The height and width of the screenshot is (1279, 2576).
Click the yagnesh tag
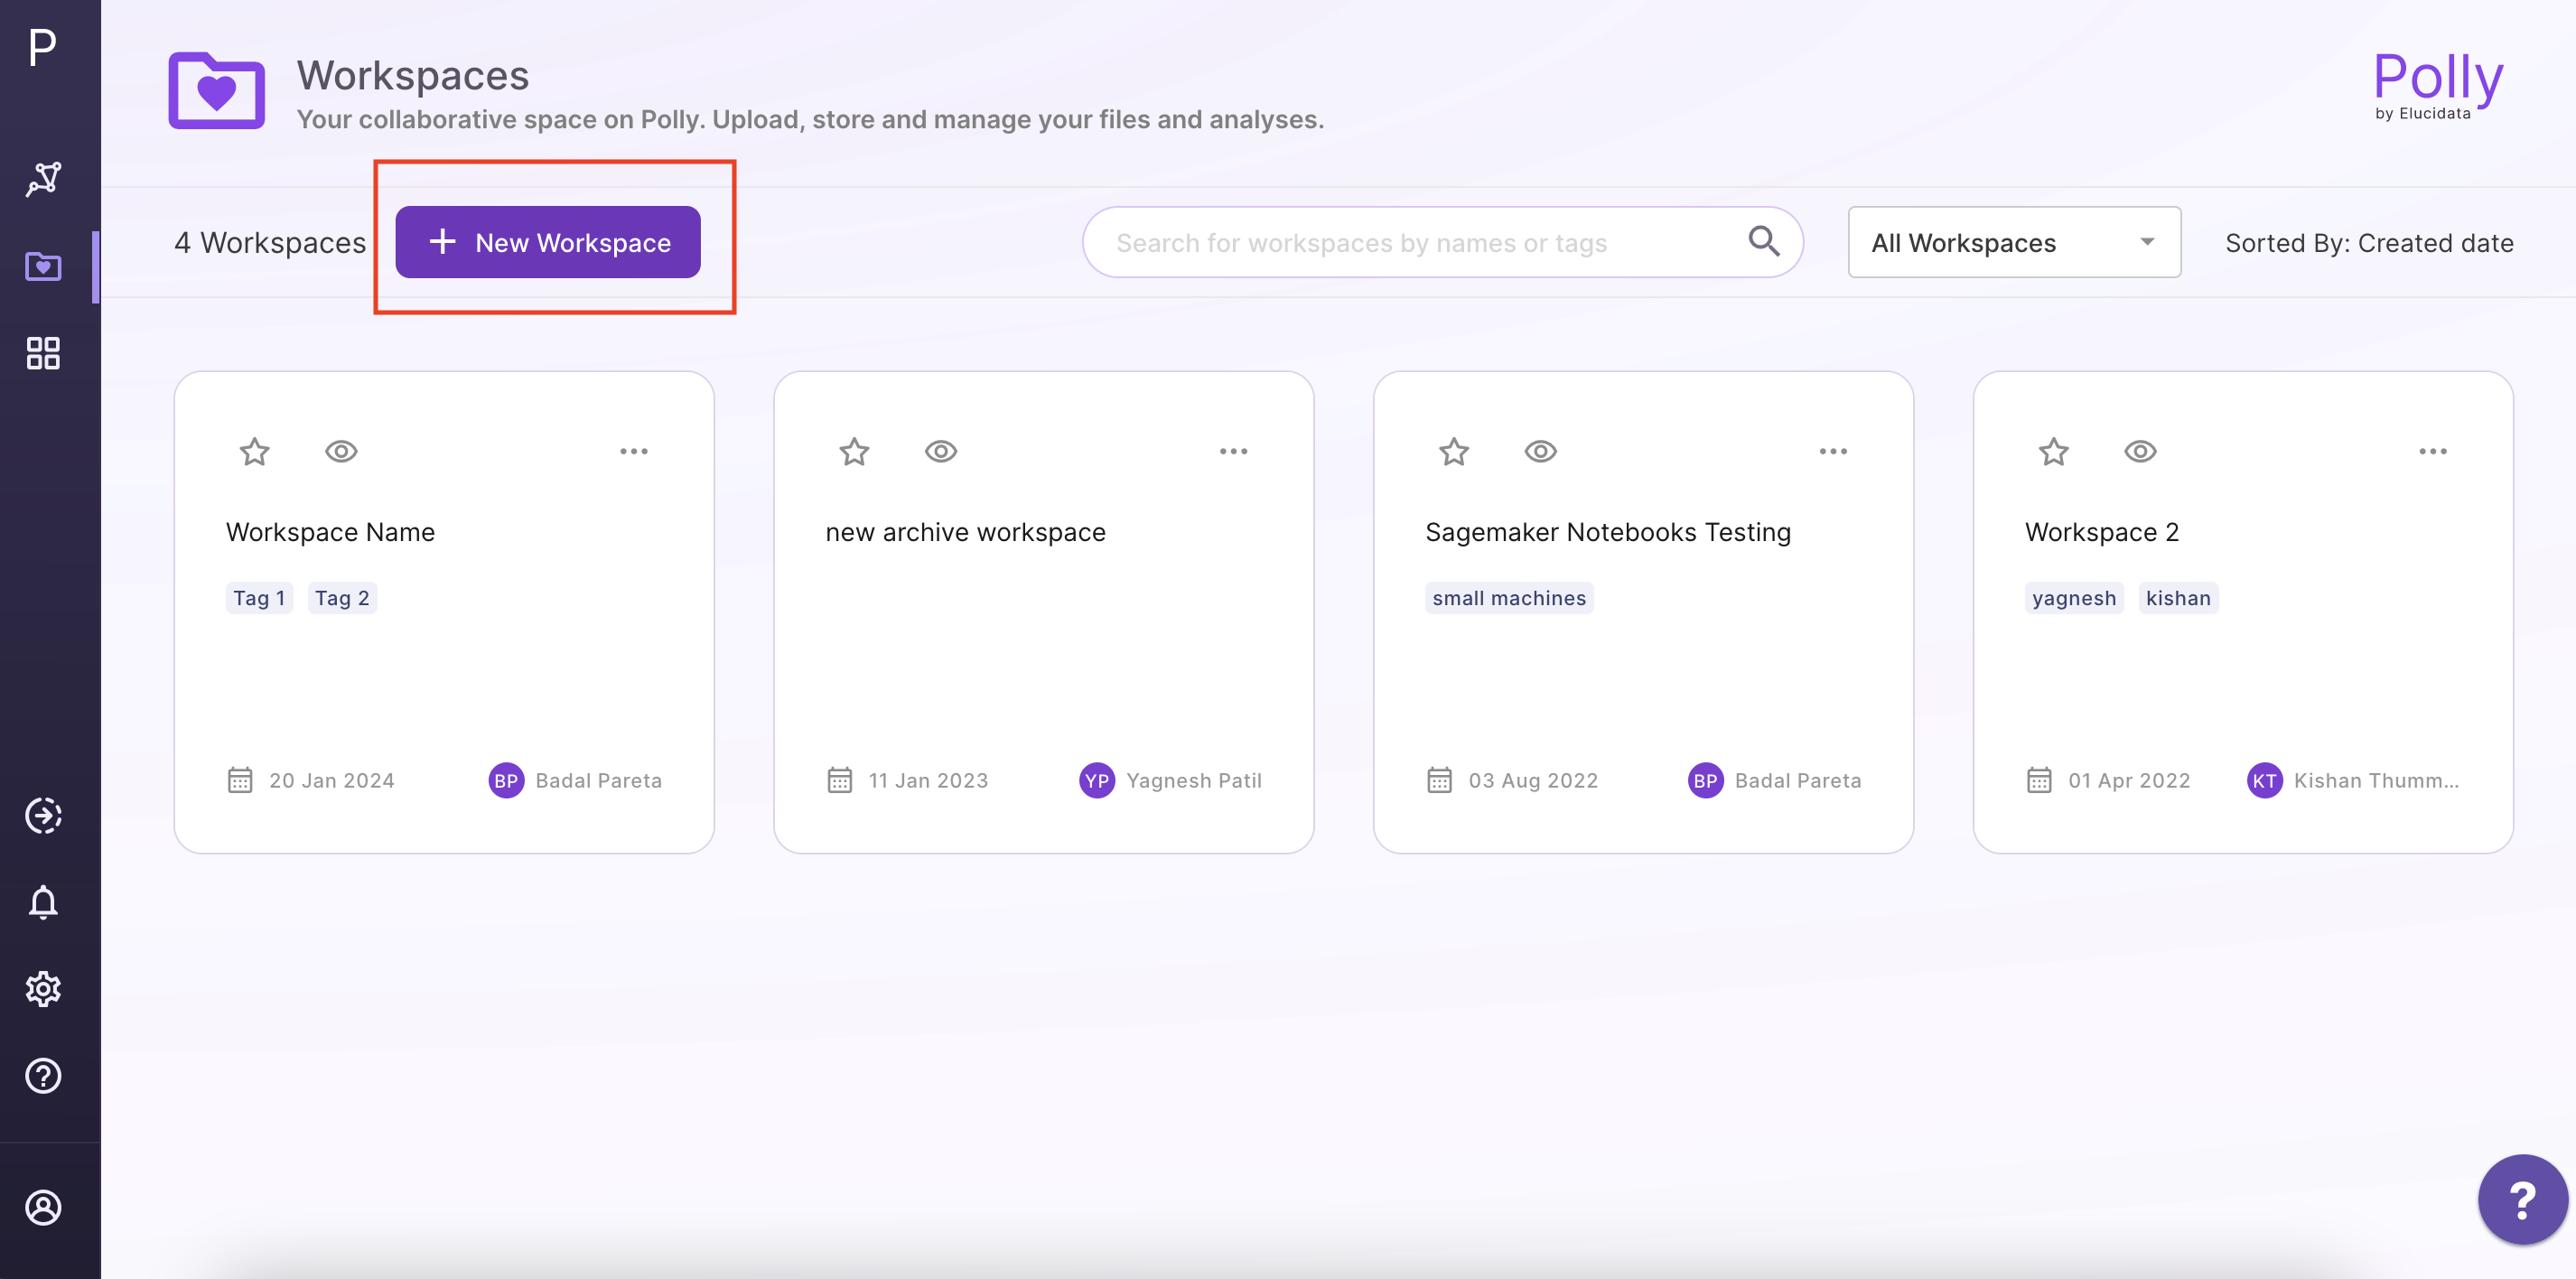[x=2074, y=598]
